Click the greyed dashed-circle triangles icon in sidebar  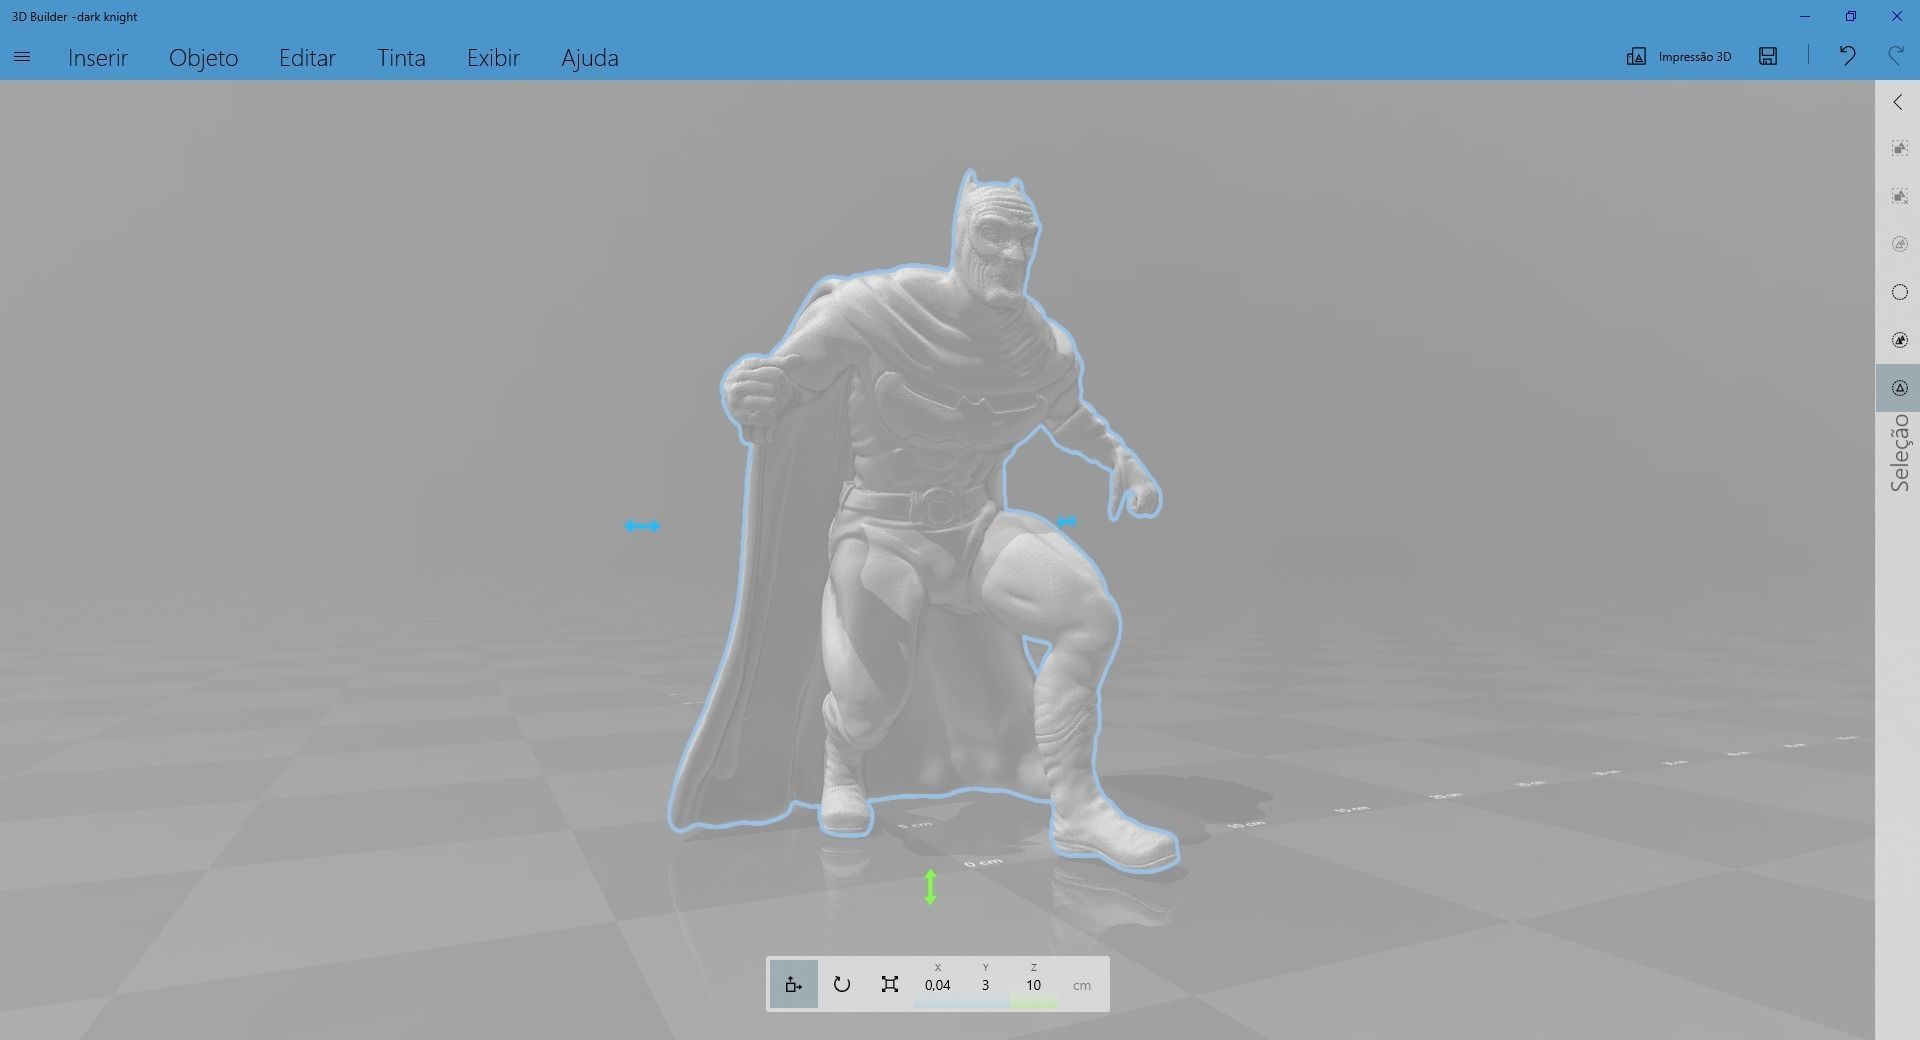tap(1899, 244)
